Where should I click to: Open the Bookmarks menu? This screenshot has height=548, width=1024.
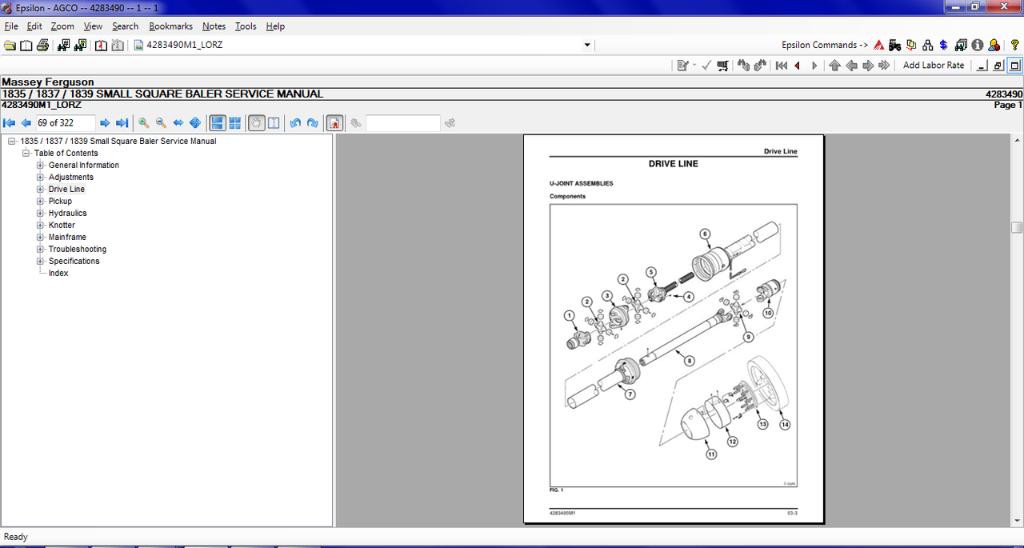tap(170, 26)
